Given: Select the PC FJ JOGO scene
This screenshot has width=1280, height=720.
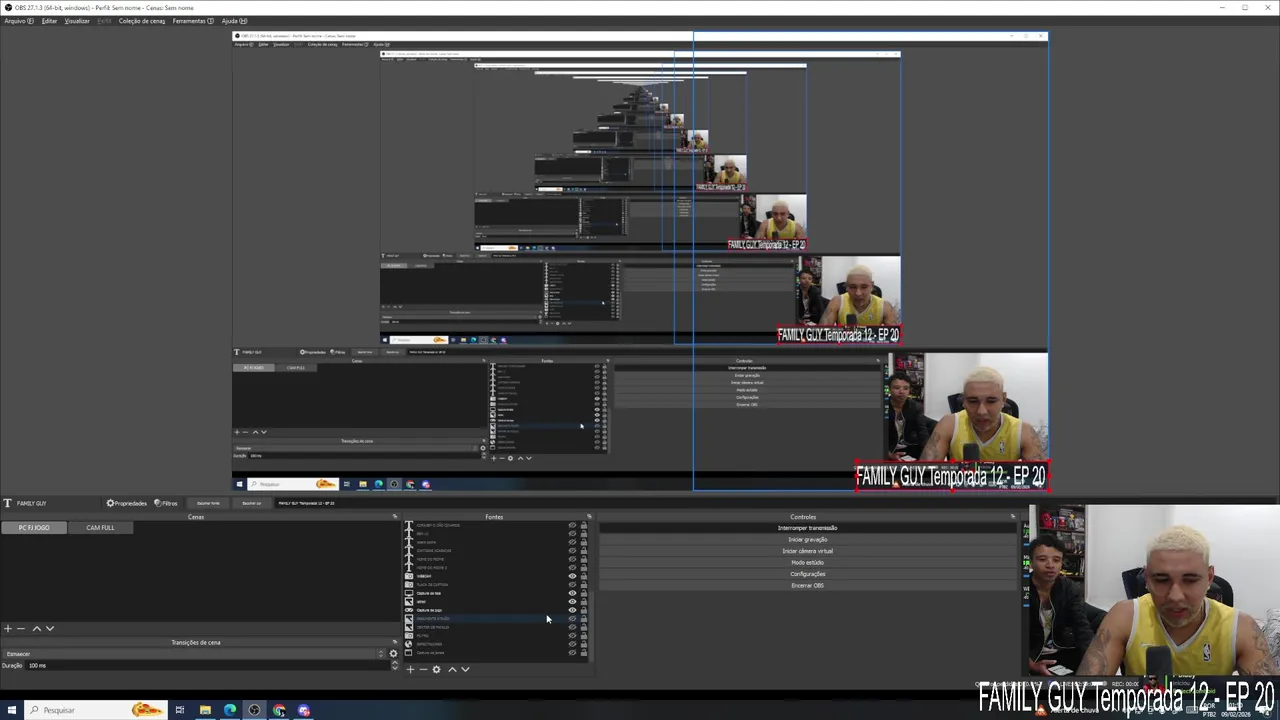Looking at the screenshot, I should (x=34, y=527).
